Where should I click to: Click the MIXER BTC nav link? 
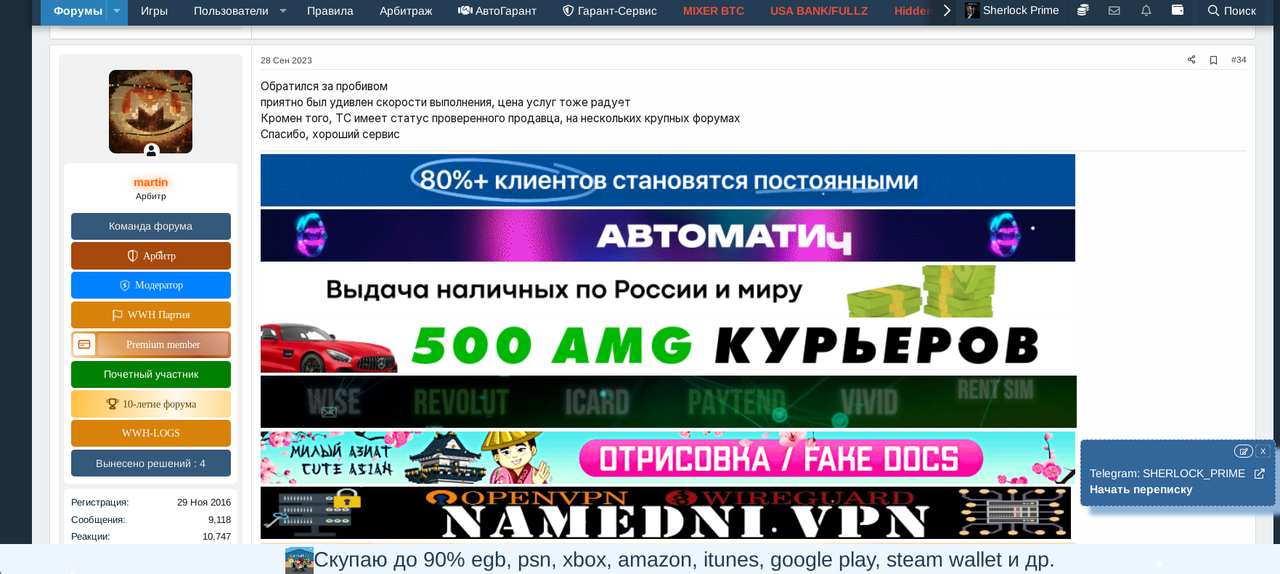713,11
